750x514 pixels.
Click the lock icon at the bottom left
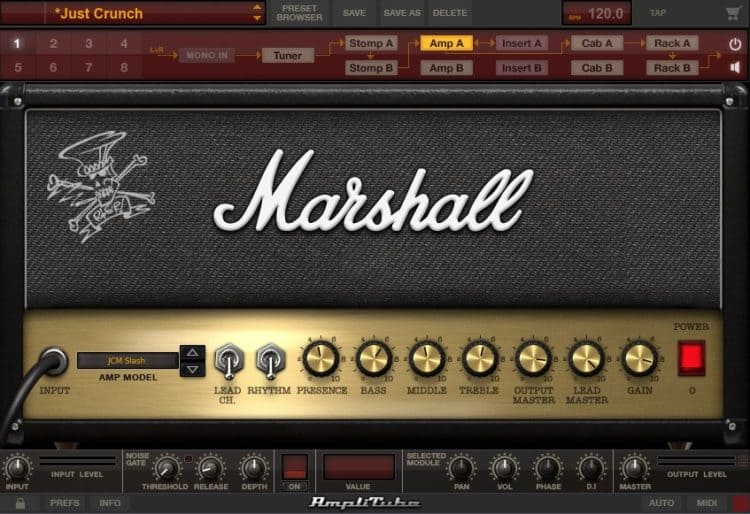click(x=20, y=503)
